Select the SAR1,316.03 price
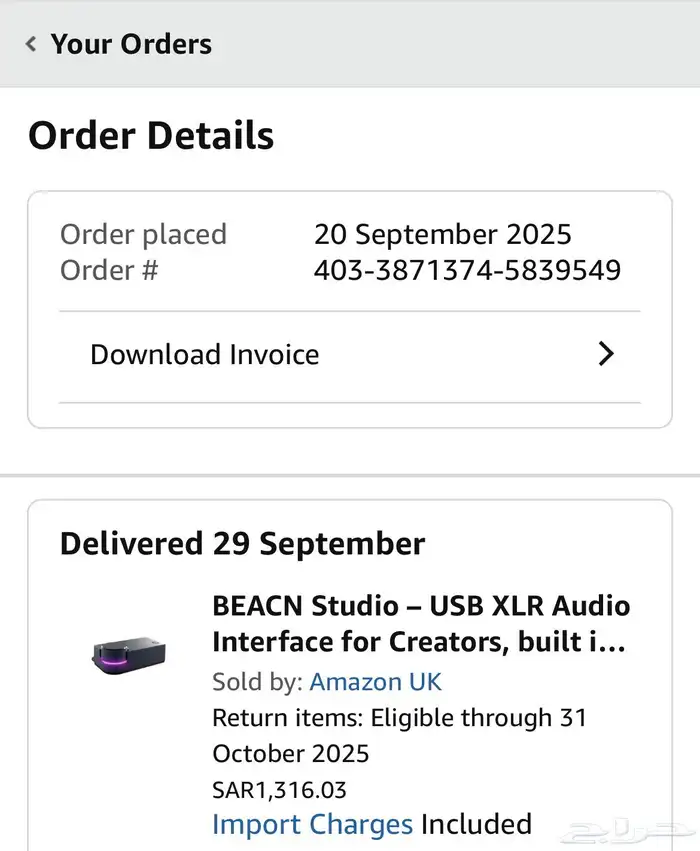This screenshot has height=851, width=700. coord(279,790)
